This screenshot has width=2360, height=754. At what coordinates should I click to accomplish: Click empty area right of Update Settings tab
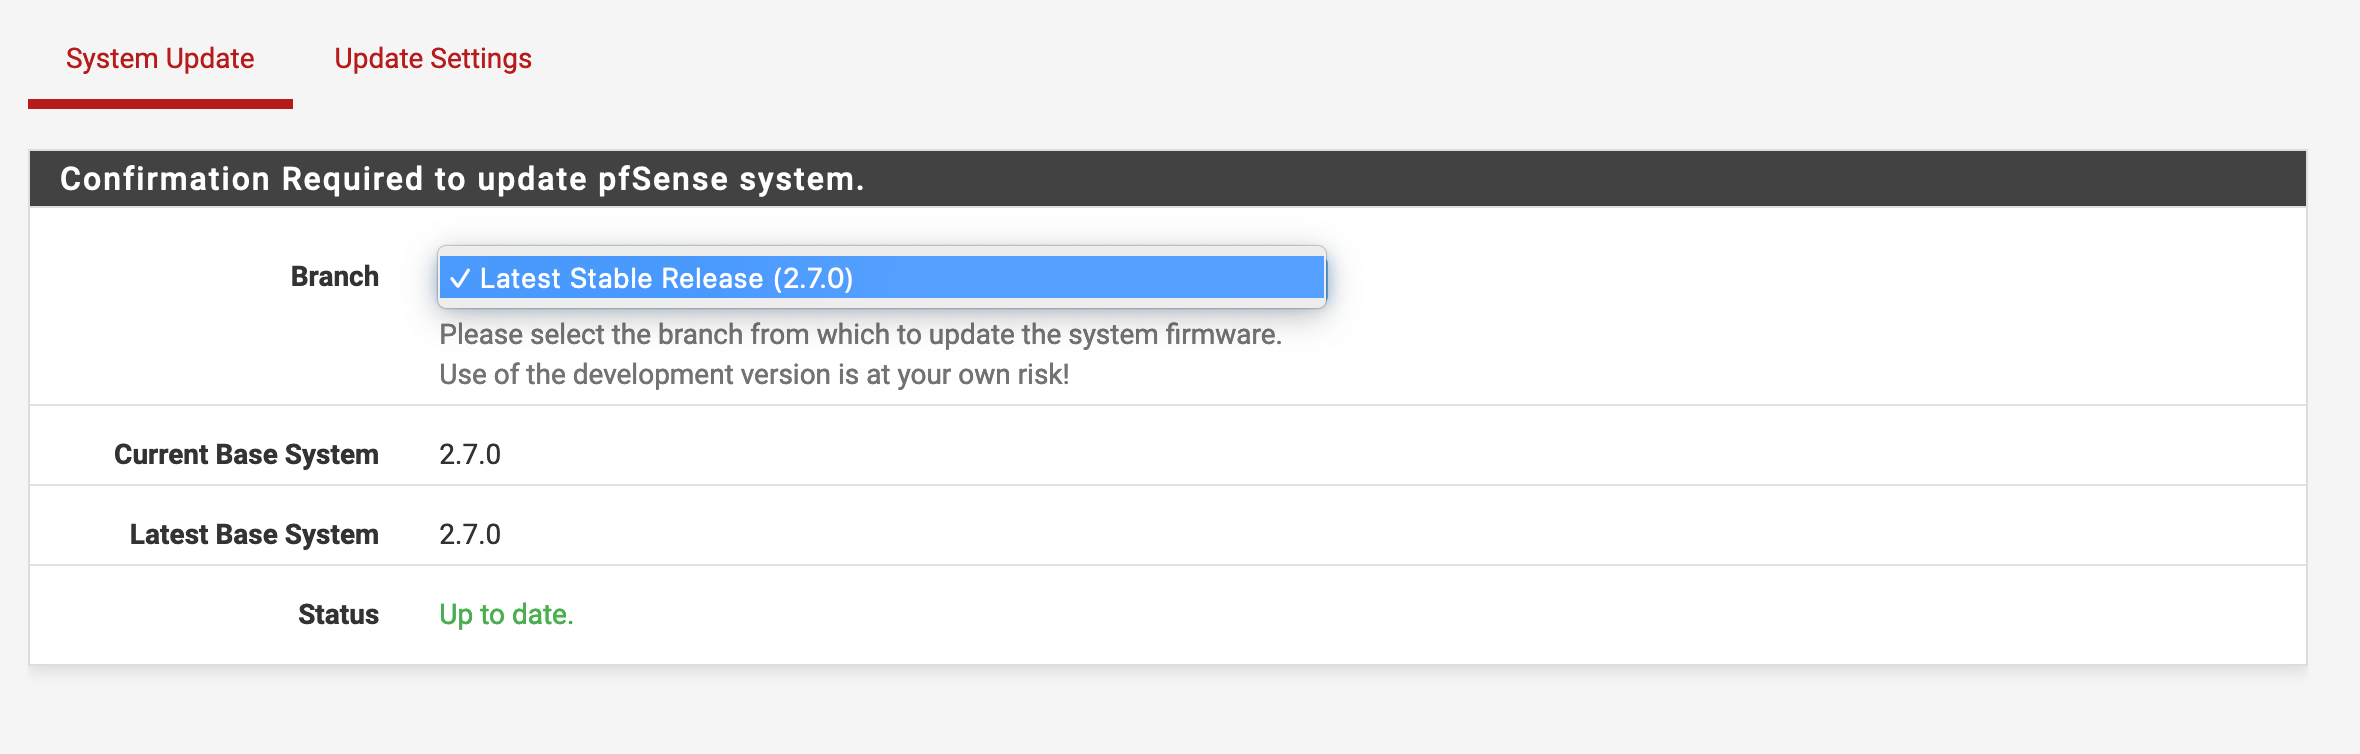coord(1400,59)
